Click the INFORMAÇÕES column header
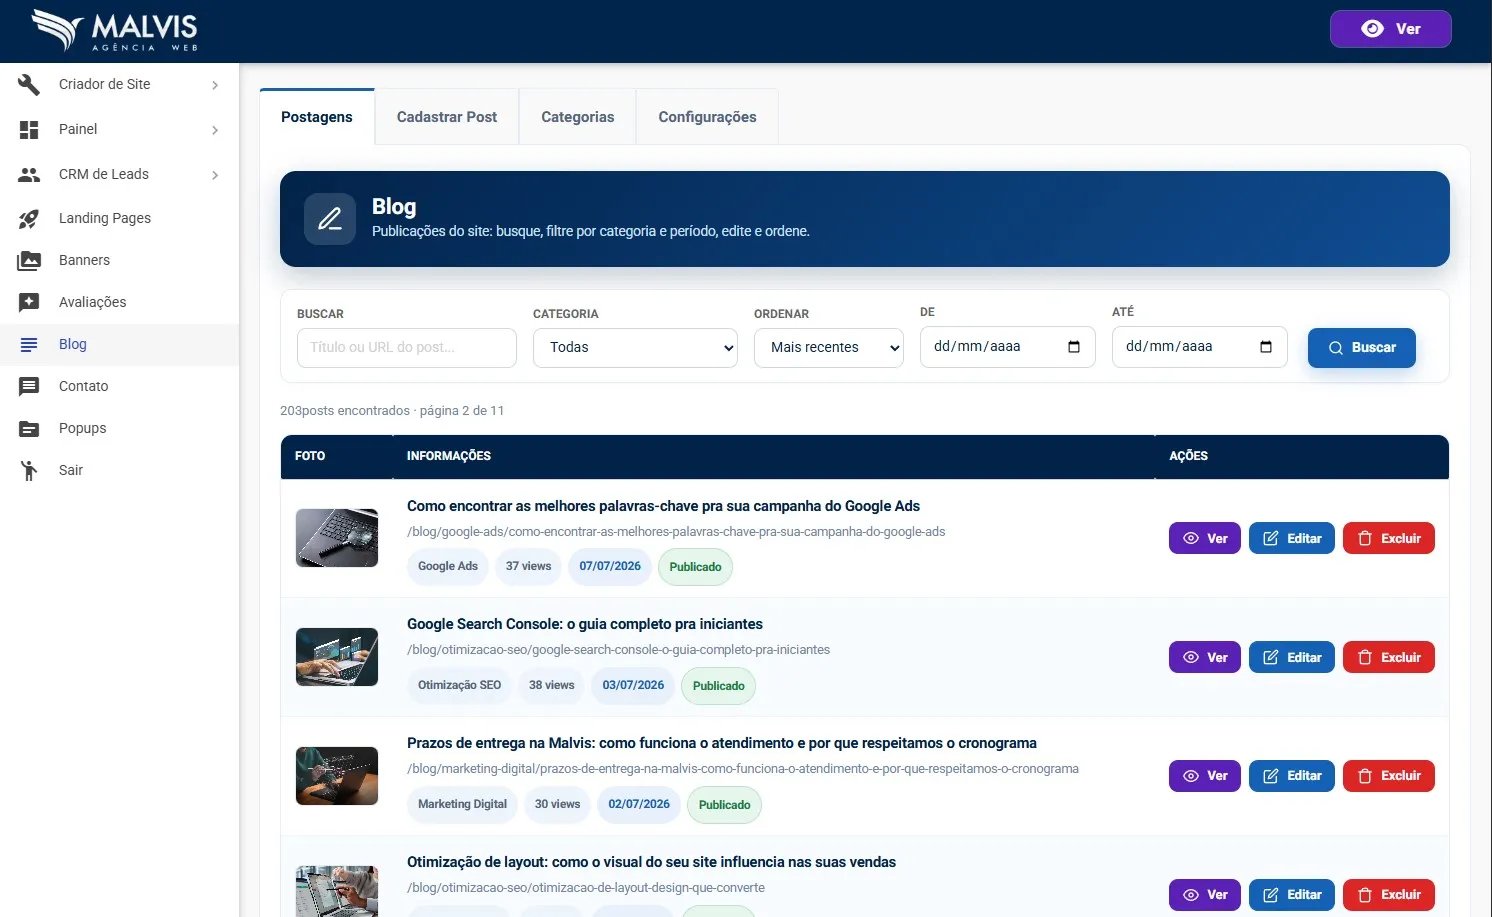The width and height of the screenshot is (1492, 917). [449, 456]
